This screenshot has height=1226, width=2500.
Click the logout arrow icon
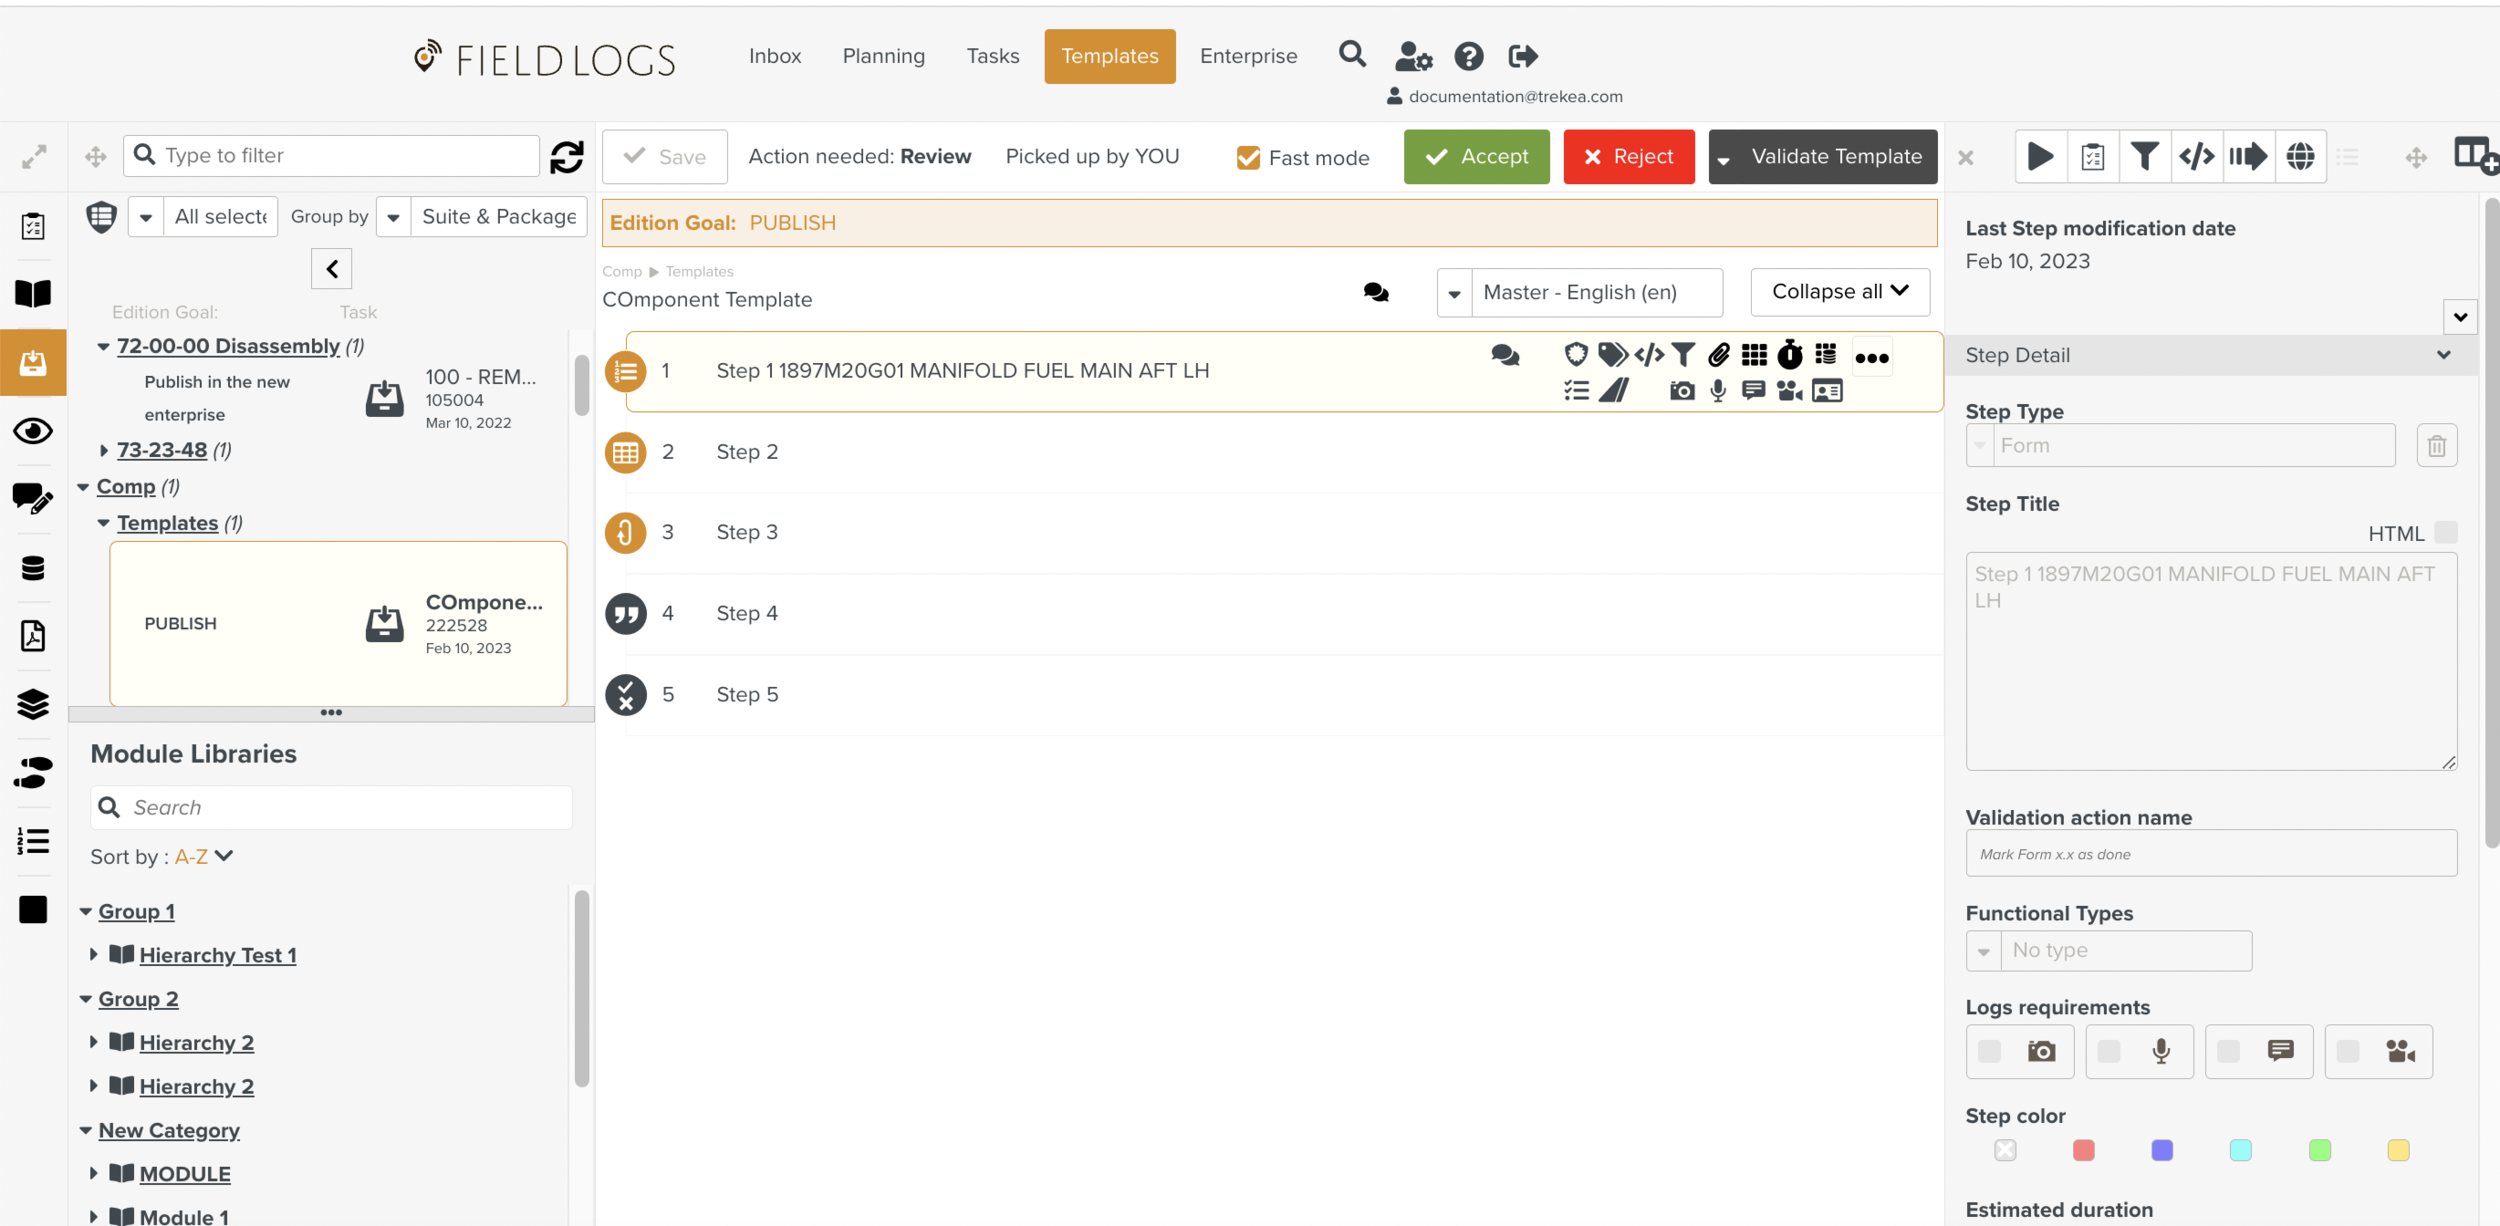tap(1523, 56)
